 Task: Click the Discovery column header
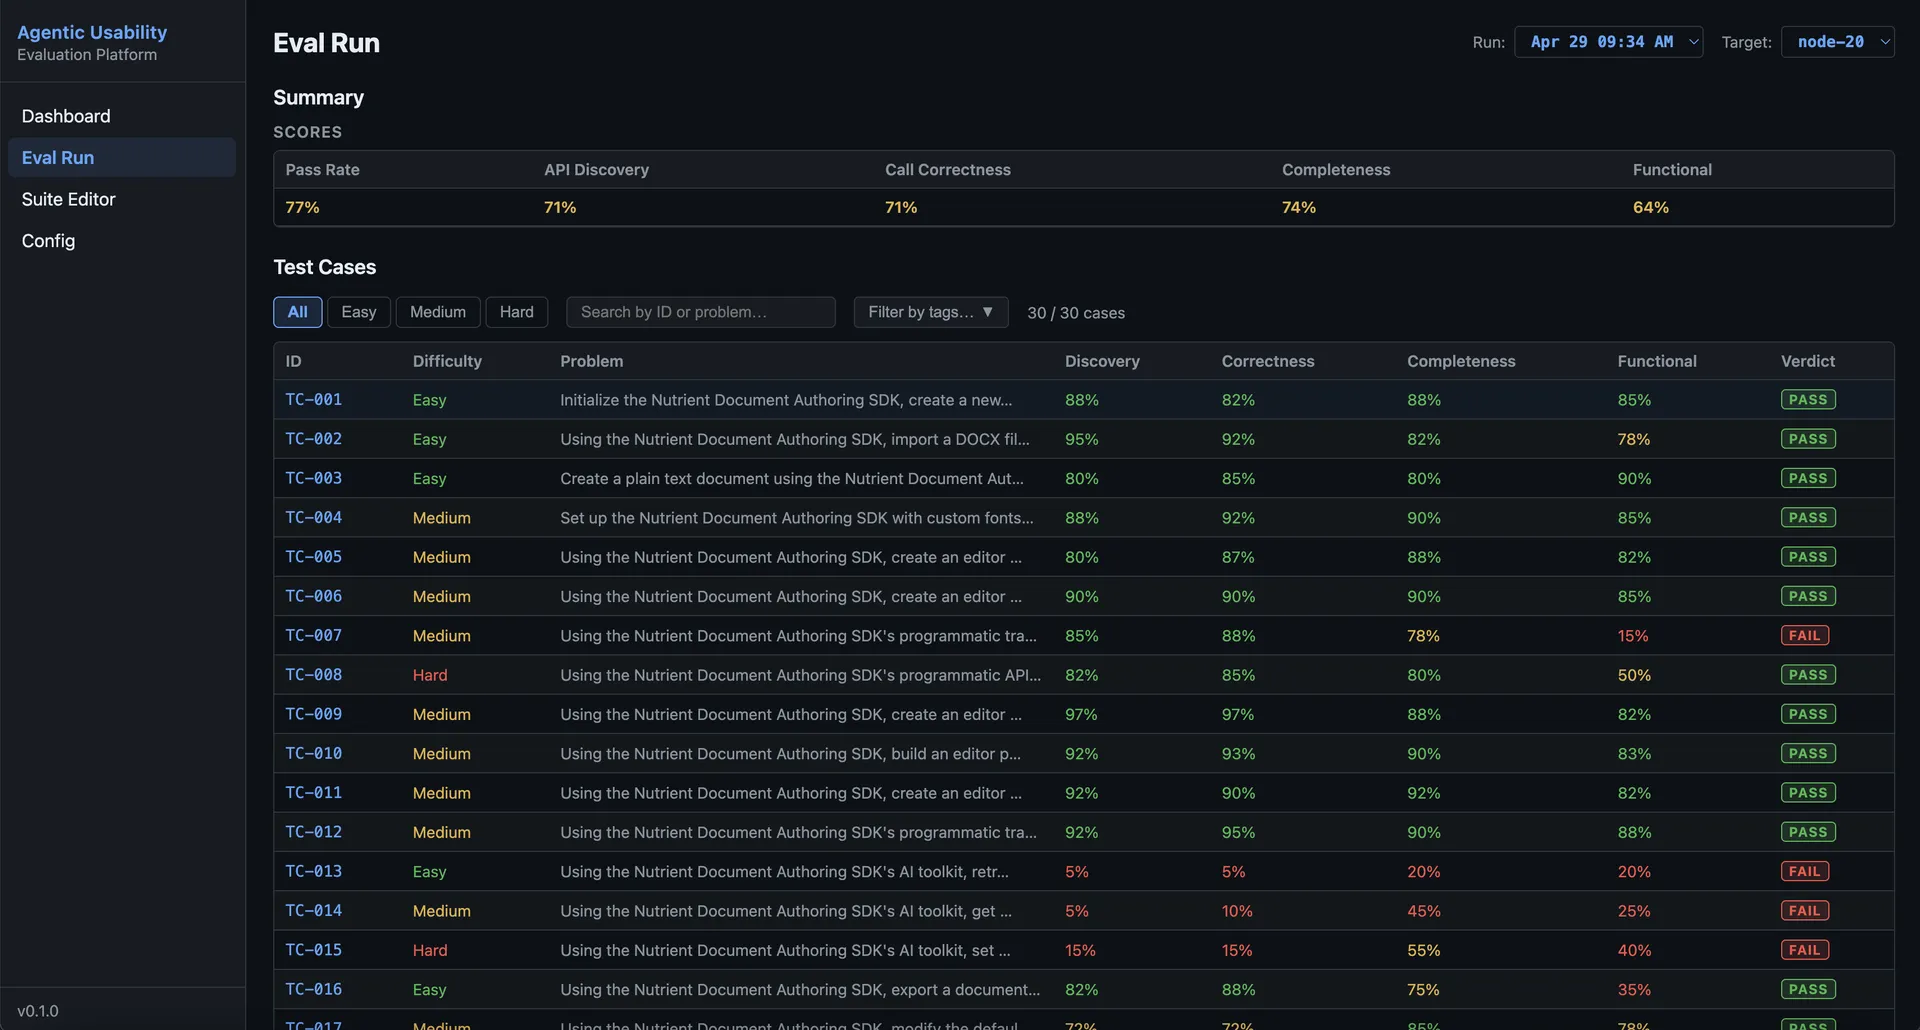click(x=1102, y=361)
